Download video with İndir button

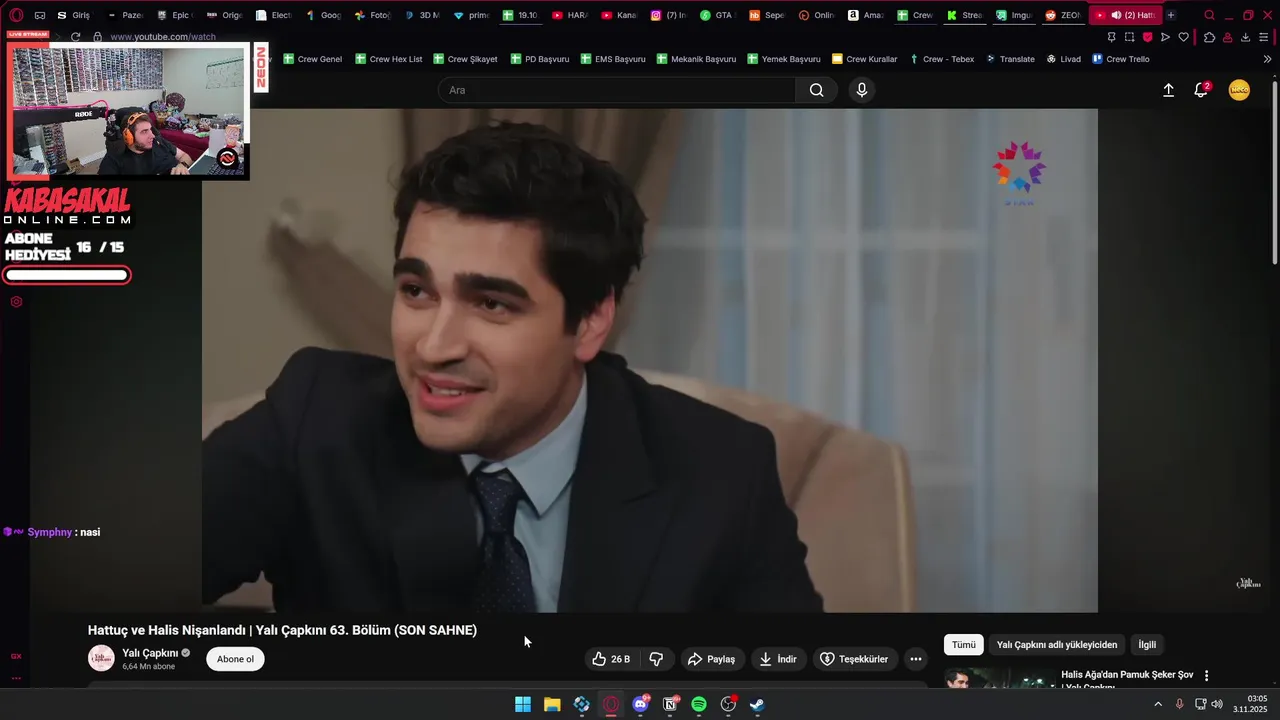(778, 659)
